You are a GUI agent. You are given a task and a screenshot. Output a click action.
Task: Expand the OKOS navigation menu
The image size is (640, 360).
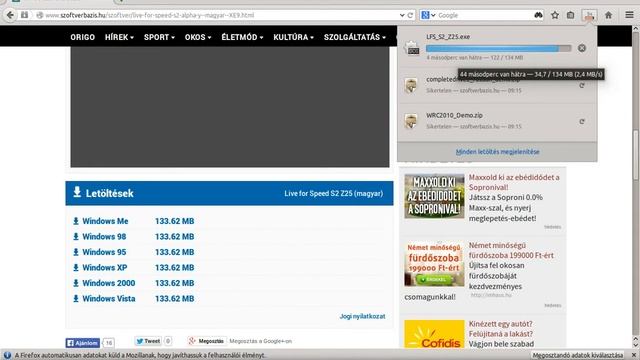[x=198, y=37]
